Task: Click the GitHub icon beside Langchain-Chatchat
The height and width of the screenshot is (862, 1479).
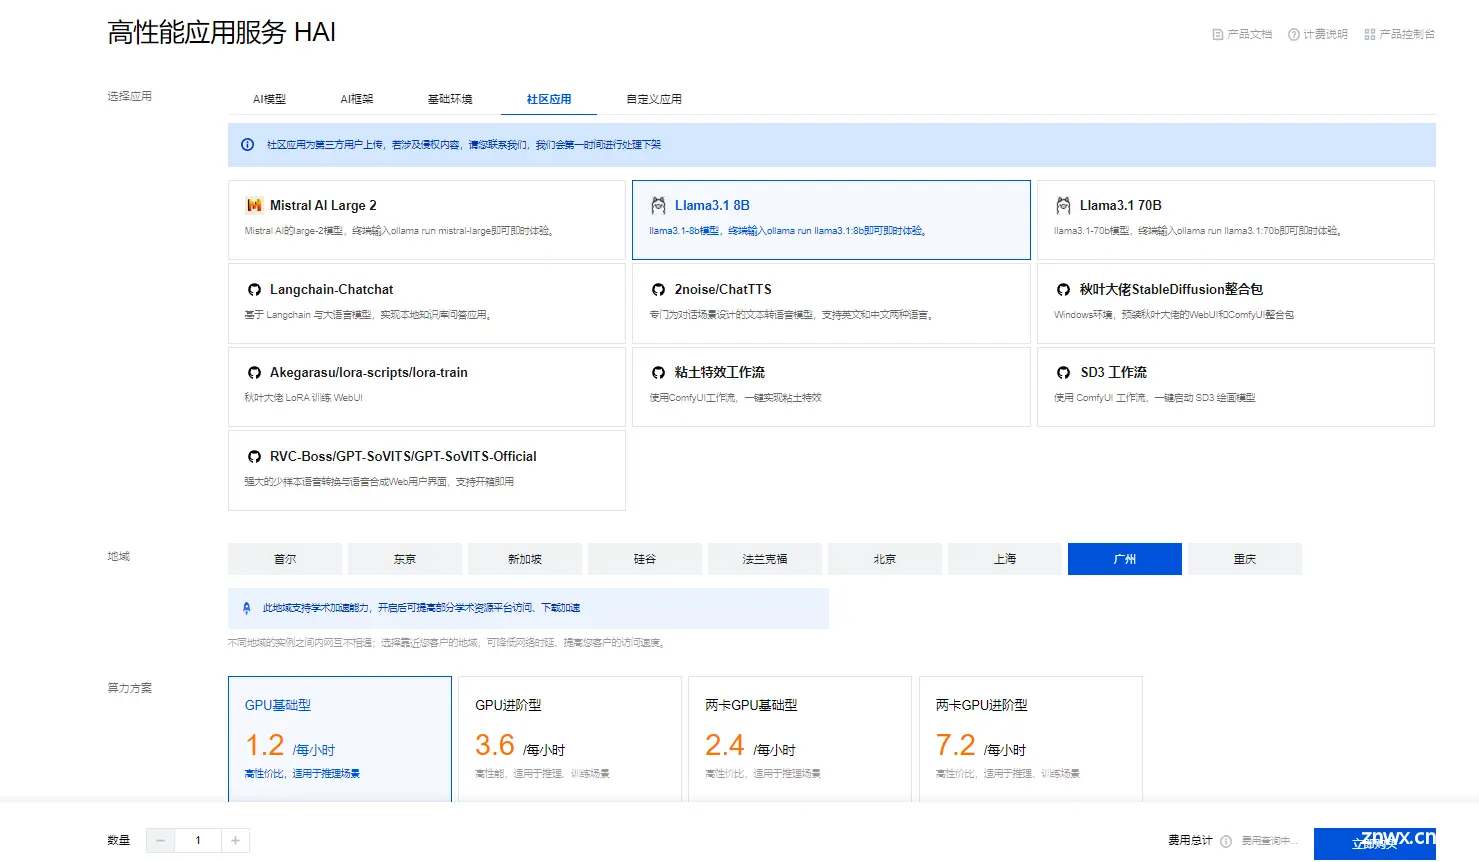Action: pos(254,289)
